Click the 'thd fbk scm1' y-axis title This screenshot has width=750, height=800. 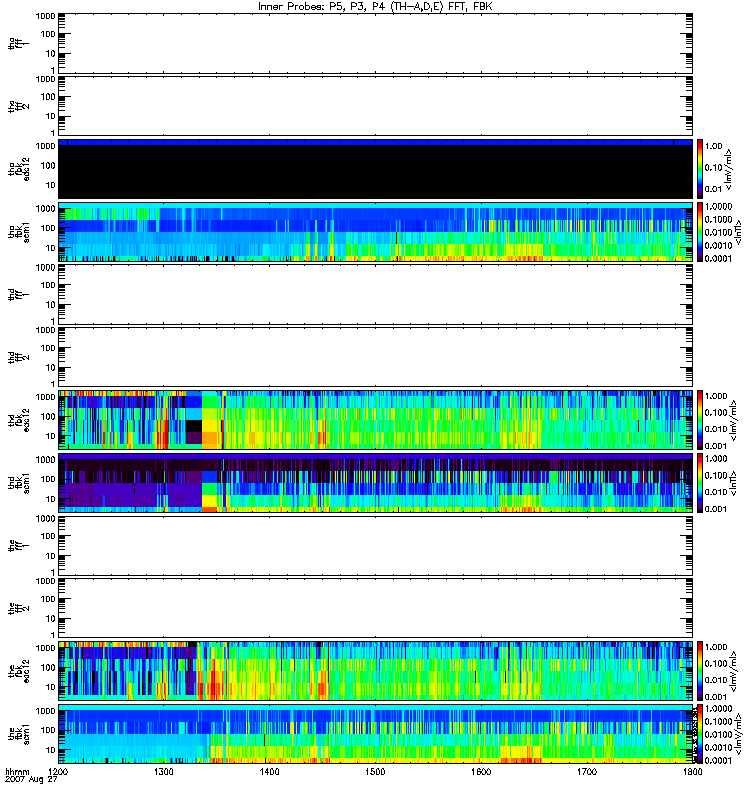[x=19, y=483]
